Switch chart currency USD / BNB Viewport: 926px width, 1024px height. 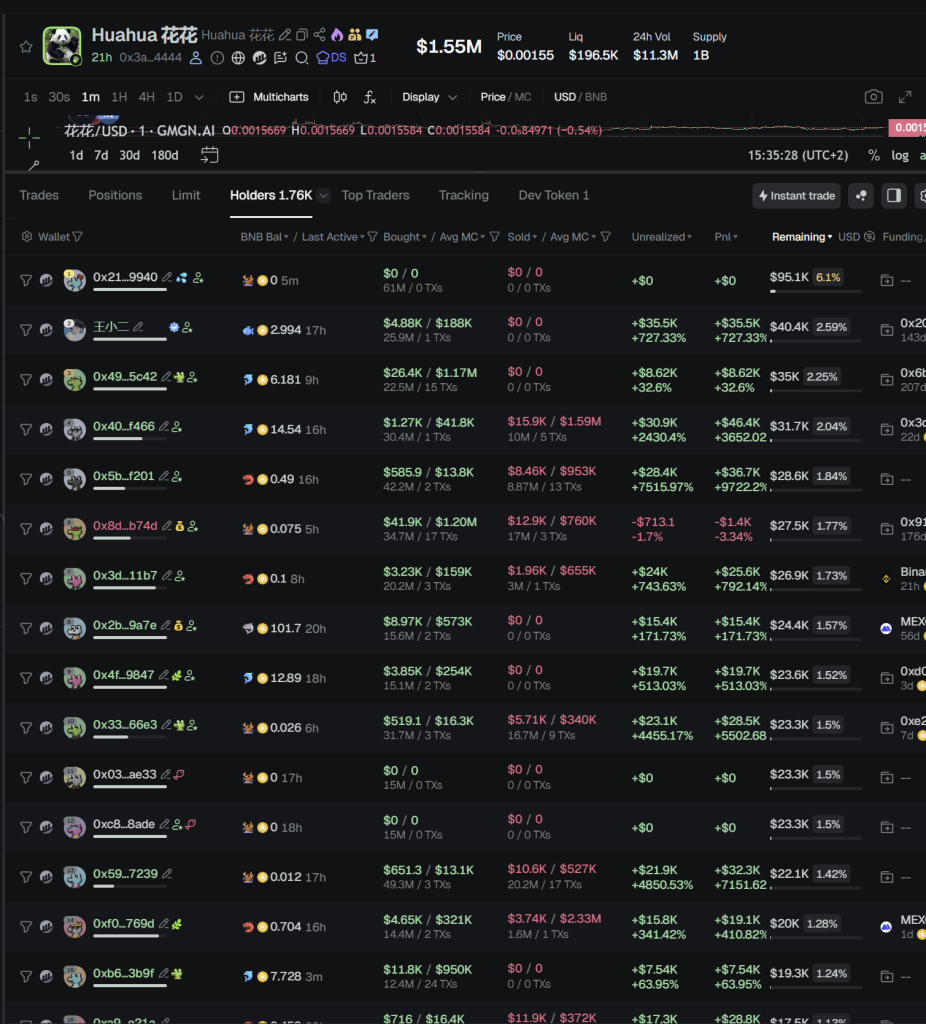[580, 97]
